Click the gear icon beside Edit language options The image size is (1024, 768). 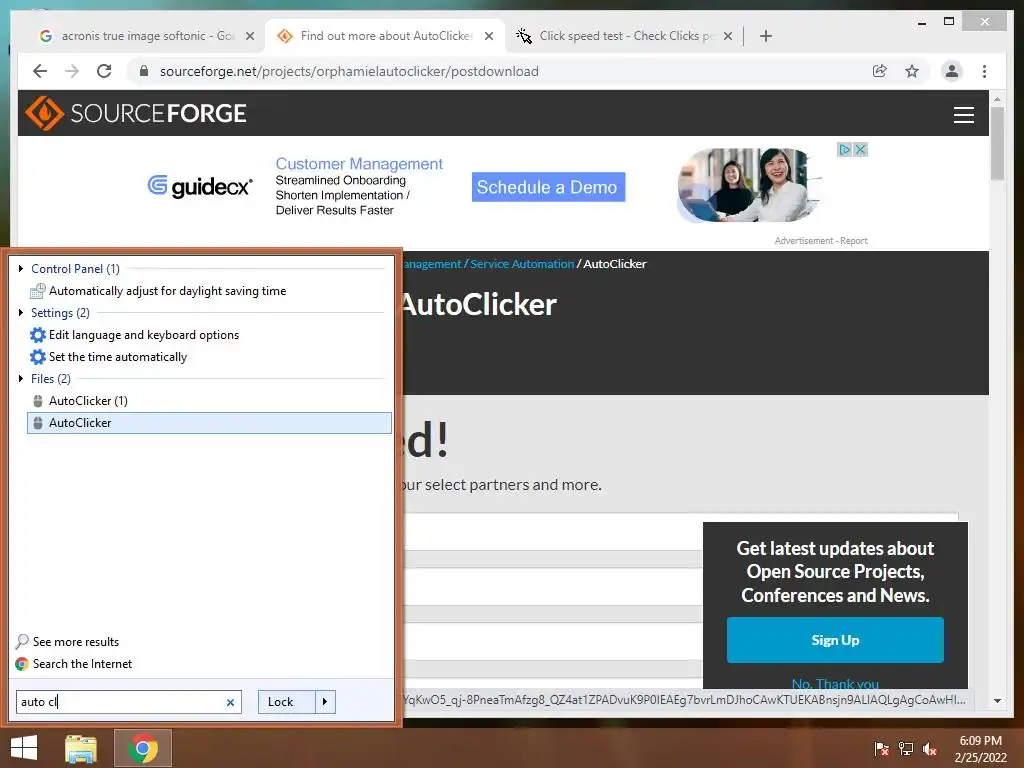38,335
